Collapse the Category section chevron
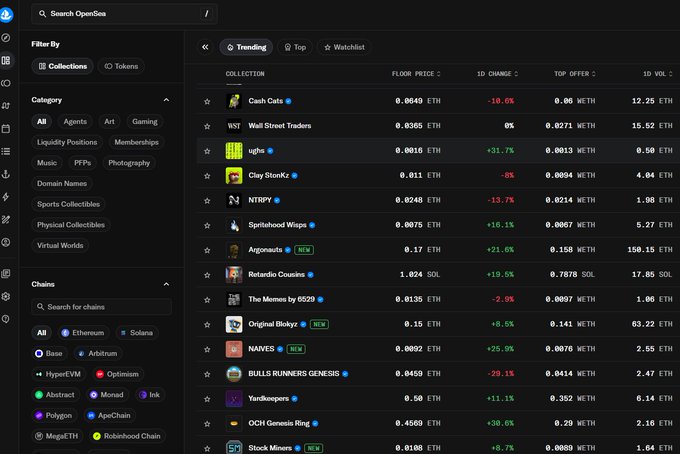The height and width of the screenshot is (454, 680). coord(166,100)
